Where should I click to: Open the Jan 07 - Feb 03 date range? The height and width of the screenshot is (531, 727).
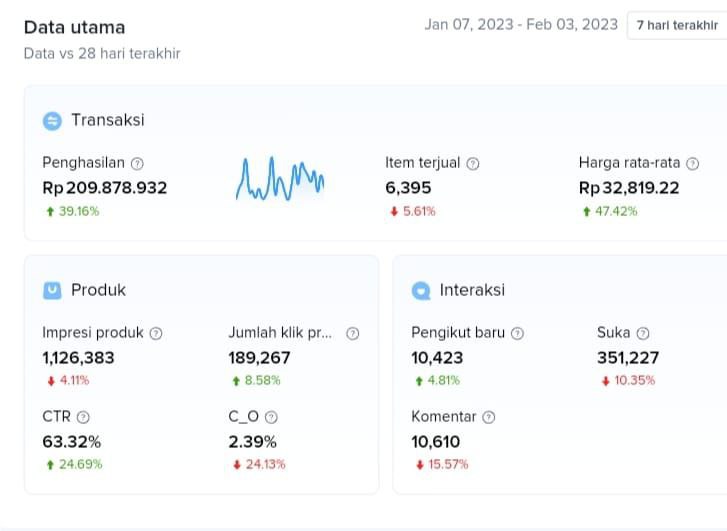(x=521, y=25)
